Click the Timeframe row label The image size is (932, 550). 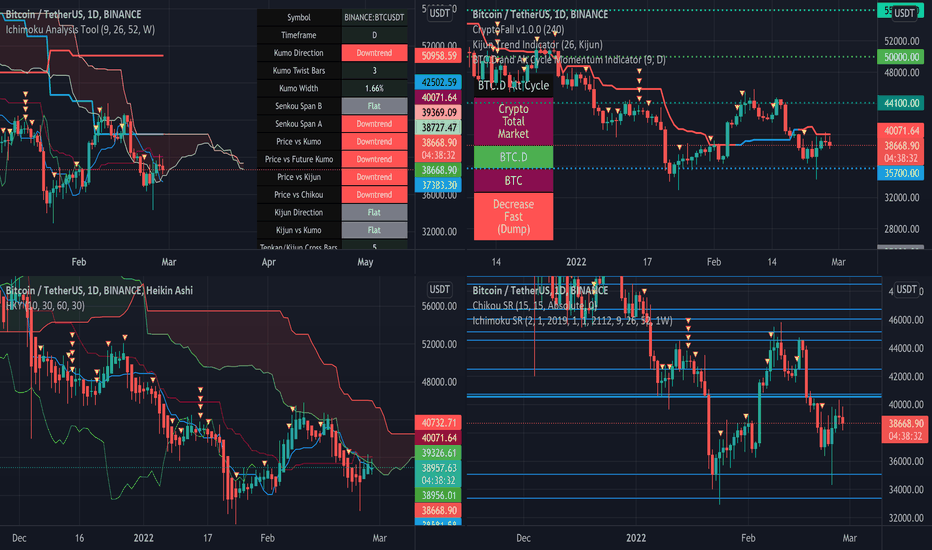pyautogui.click(x=299, y=35)
